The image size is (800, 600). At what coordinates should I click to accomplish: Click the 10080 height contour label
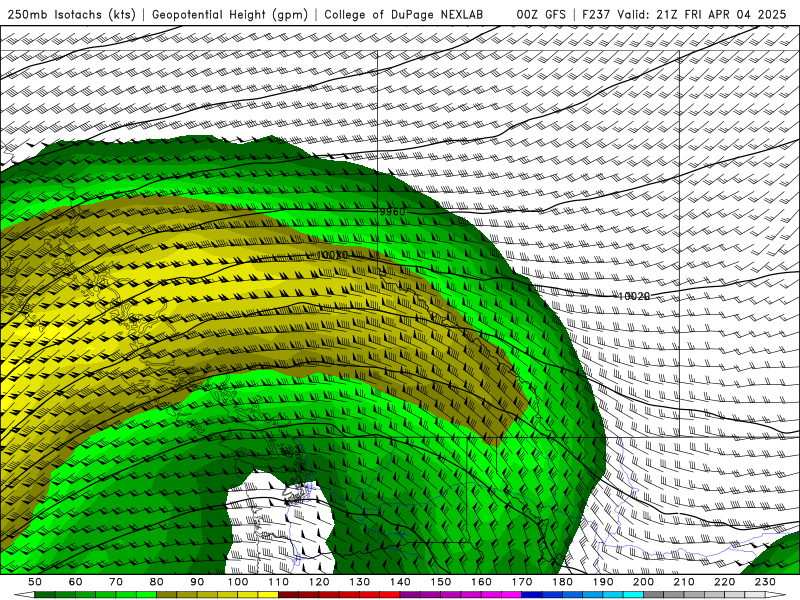click(332, 255)
